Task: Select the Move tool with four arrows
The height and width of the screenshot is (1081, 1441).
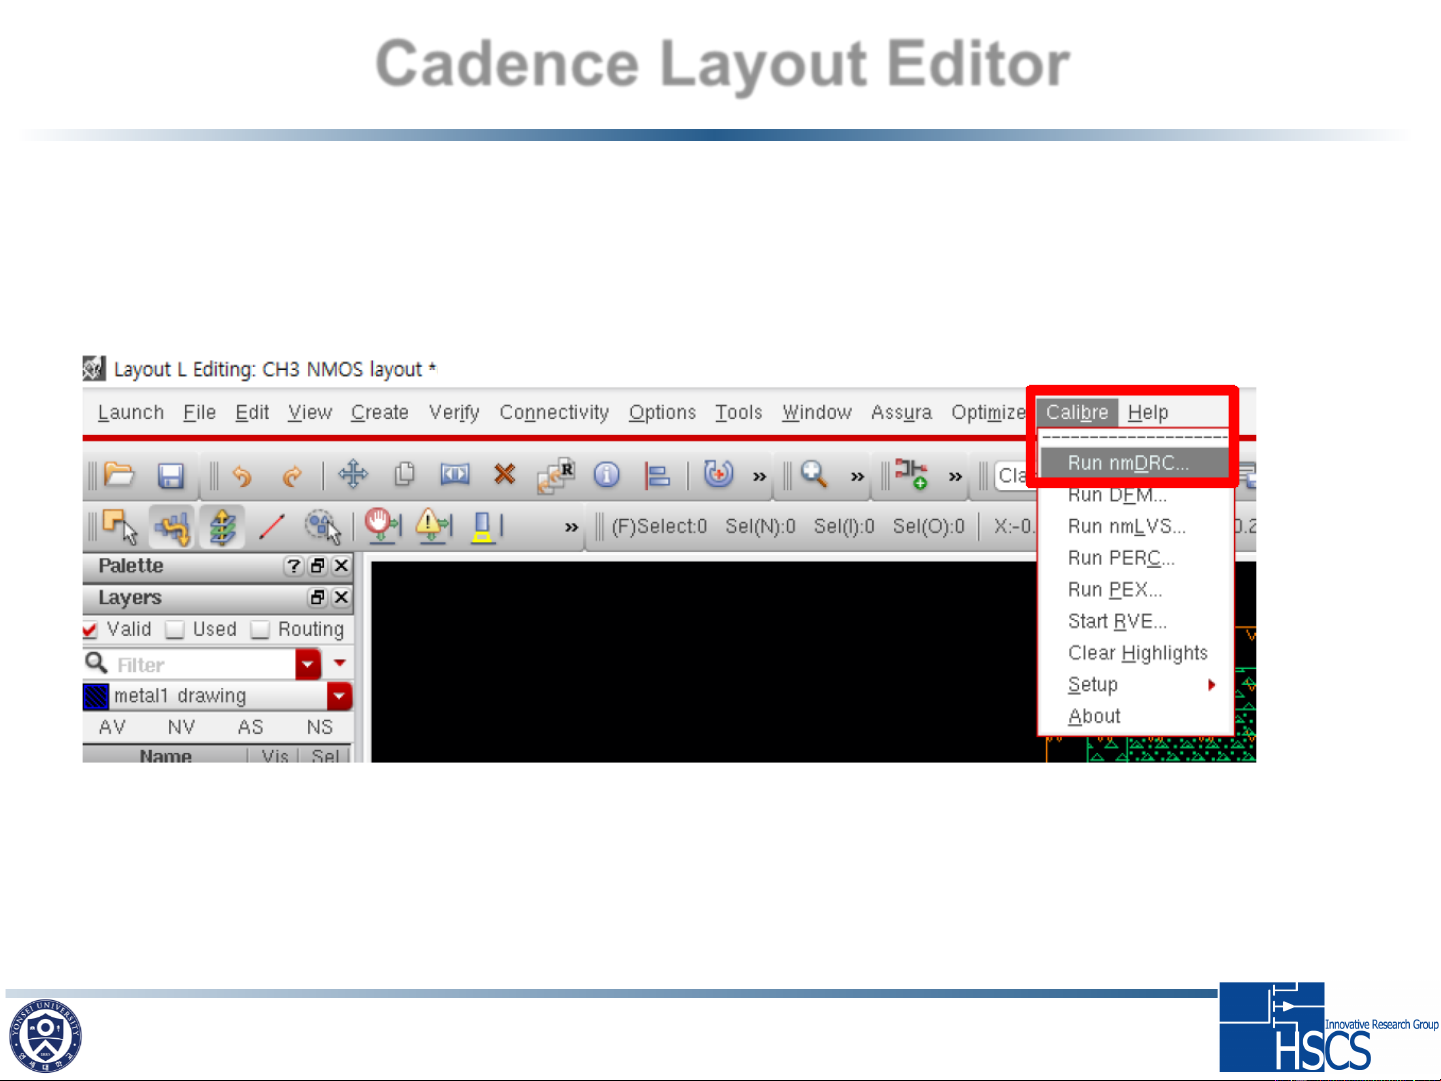Action: coord(353,474)
